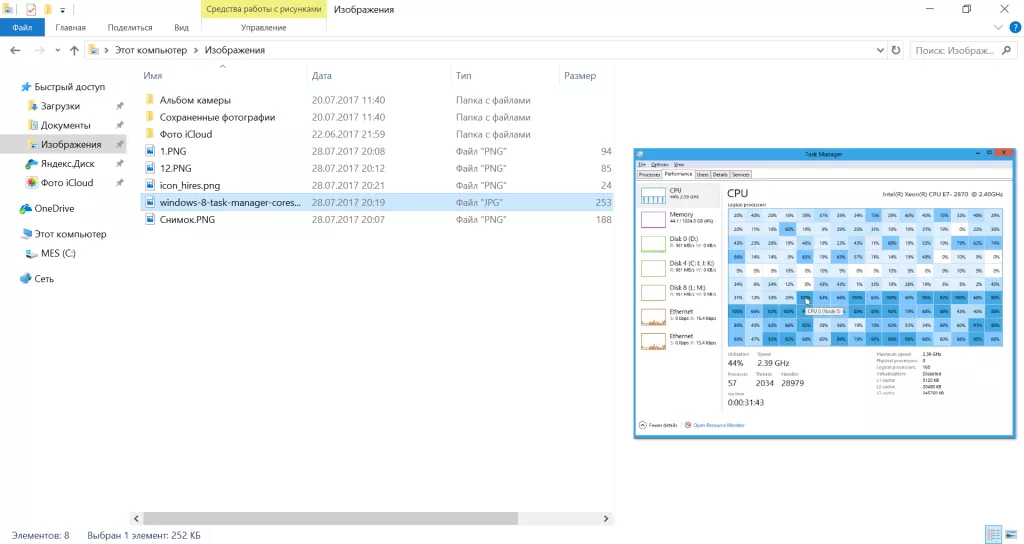This screenshot has width=1024, height=544.
Task: Click the Properties icon in quick access toolbar
Action: tap(31, 9)
